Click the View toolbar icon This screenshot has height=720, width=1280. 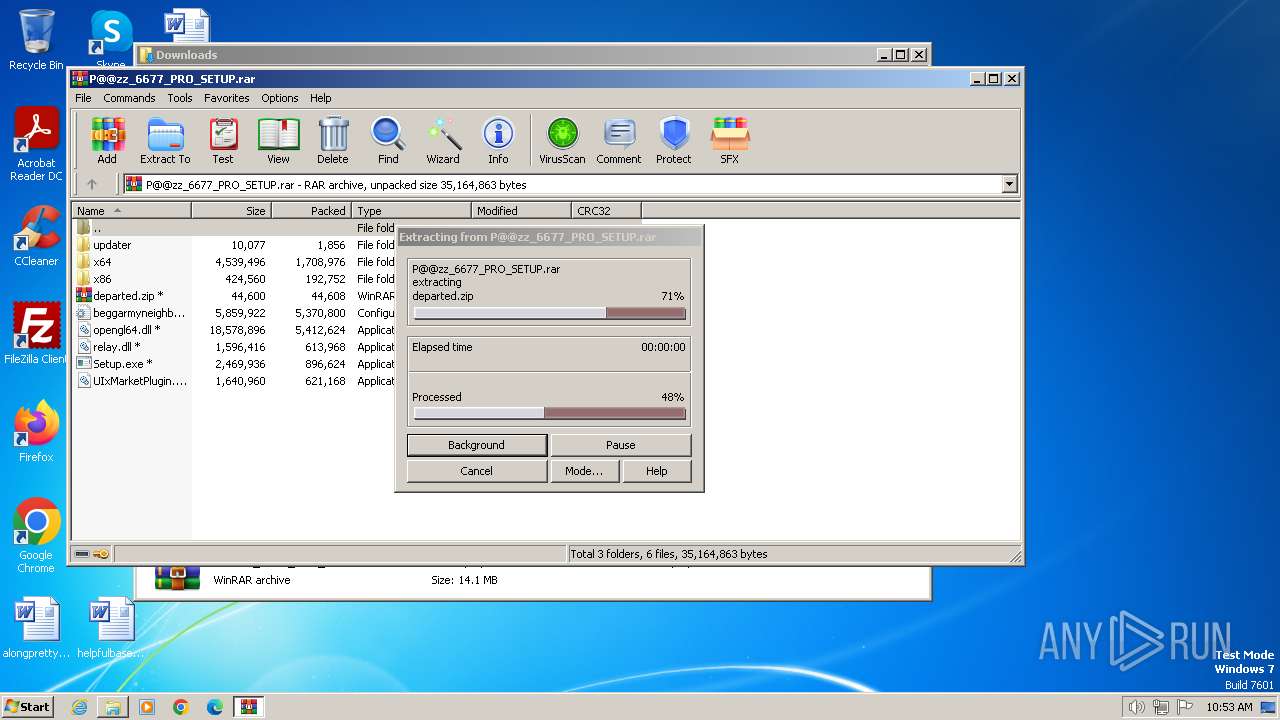point(278,140)
